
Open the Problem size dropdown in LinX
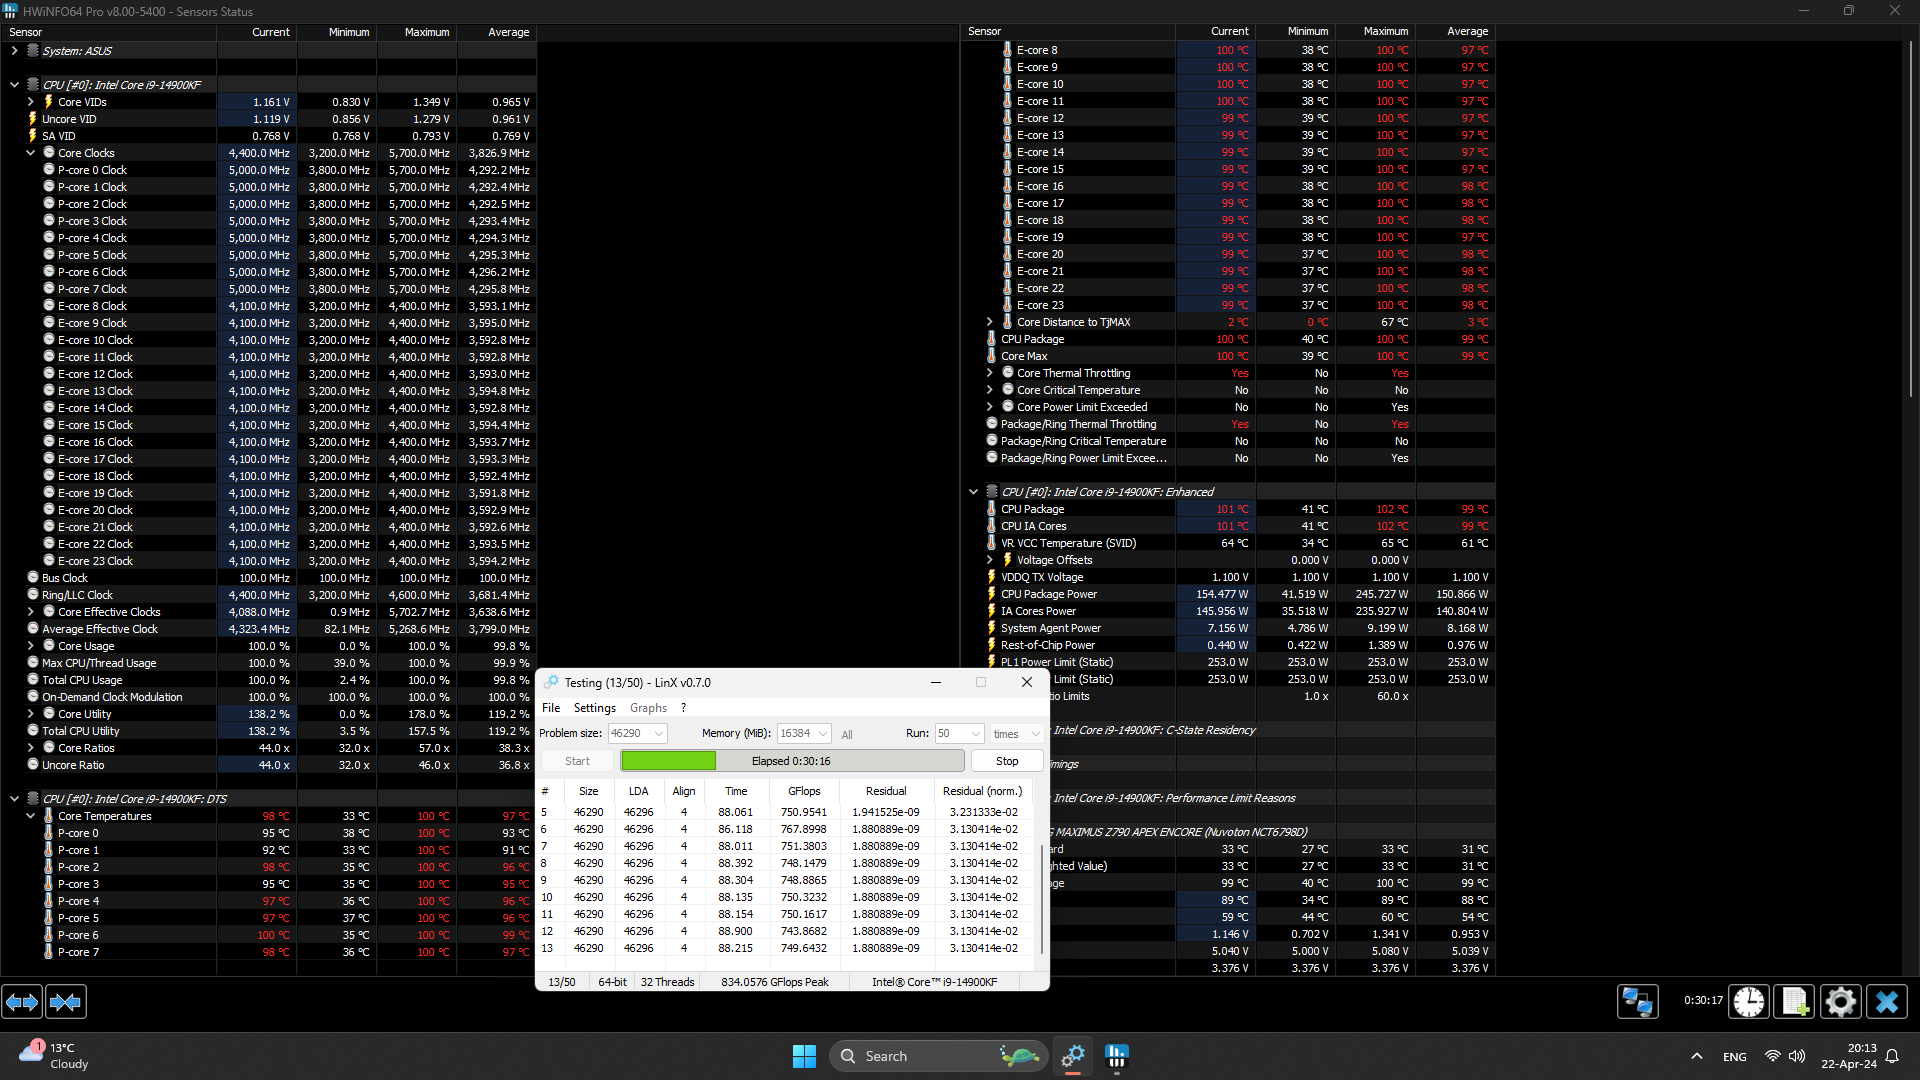point(660,733)
